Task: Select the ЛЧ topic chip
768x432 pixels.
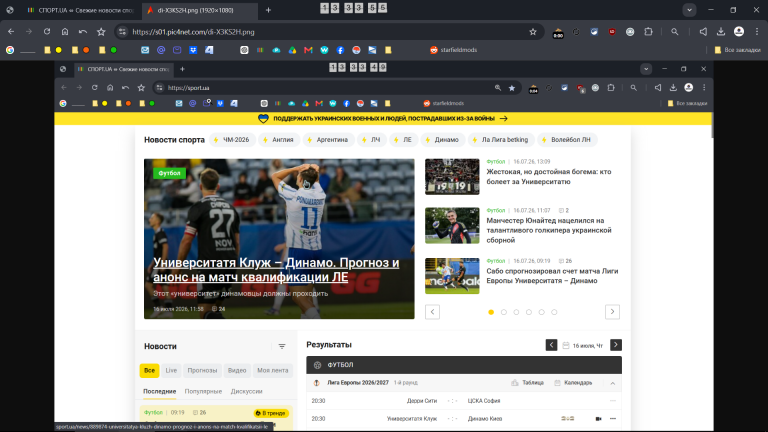Action: (x=371, y=140)
